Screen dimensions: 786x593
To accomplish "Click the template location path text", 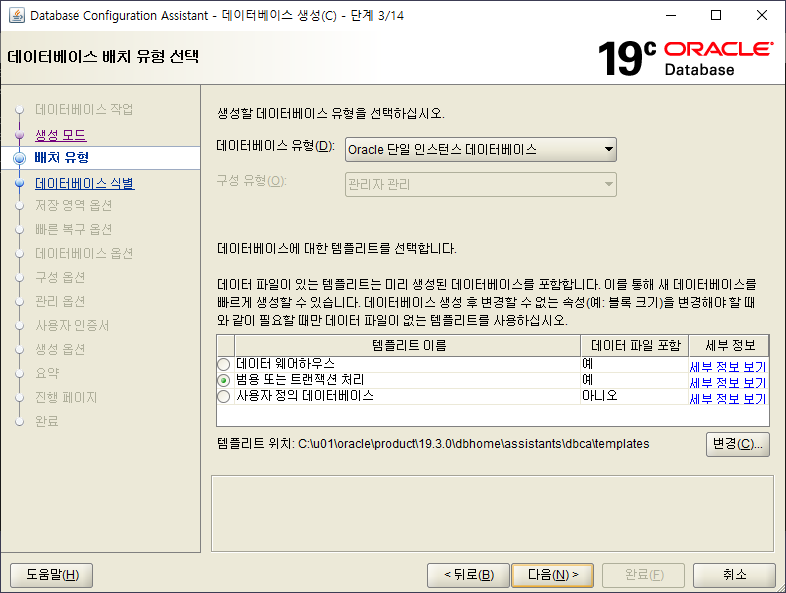I will pos(474,444).
